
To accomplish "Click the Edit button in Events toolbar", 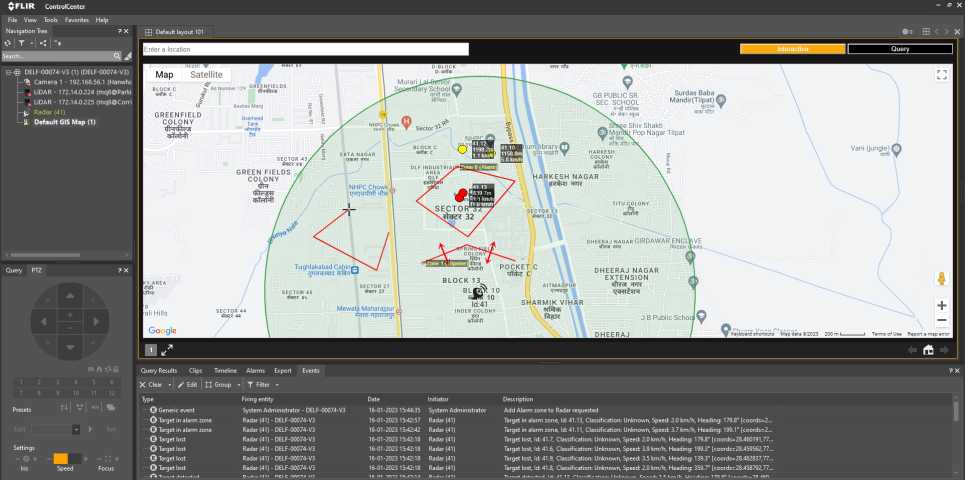I will (187, 384).
